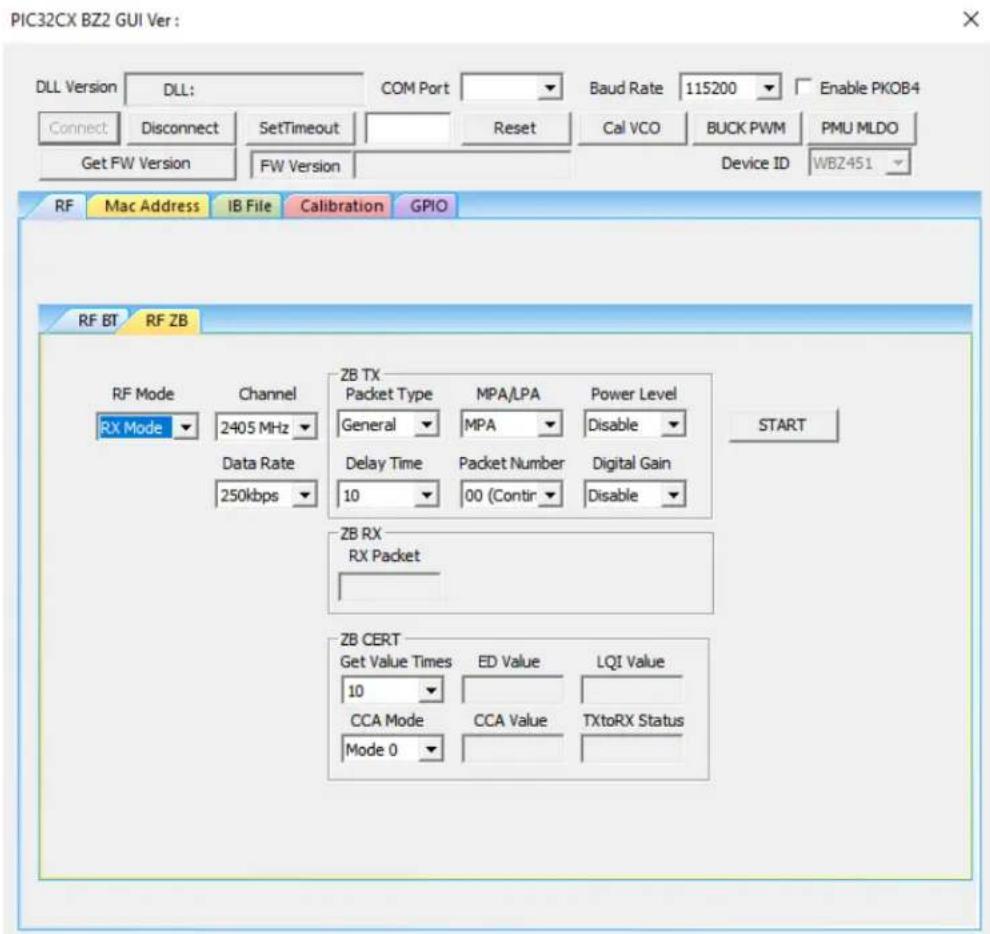
Task: Click the TXtoRX Status field
Action: [631, 750]
